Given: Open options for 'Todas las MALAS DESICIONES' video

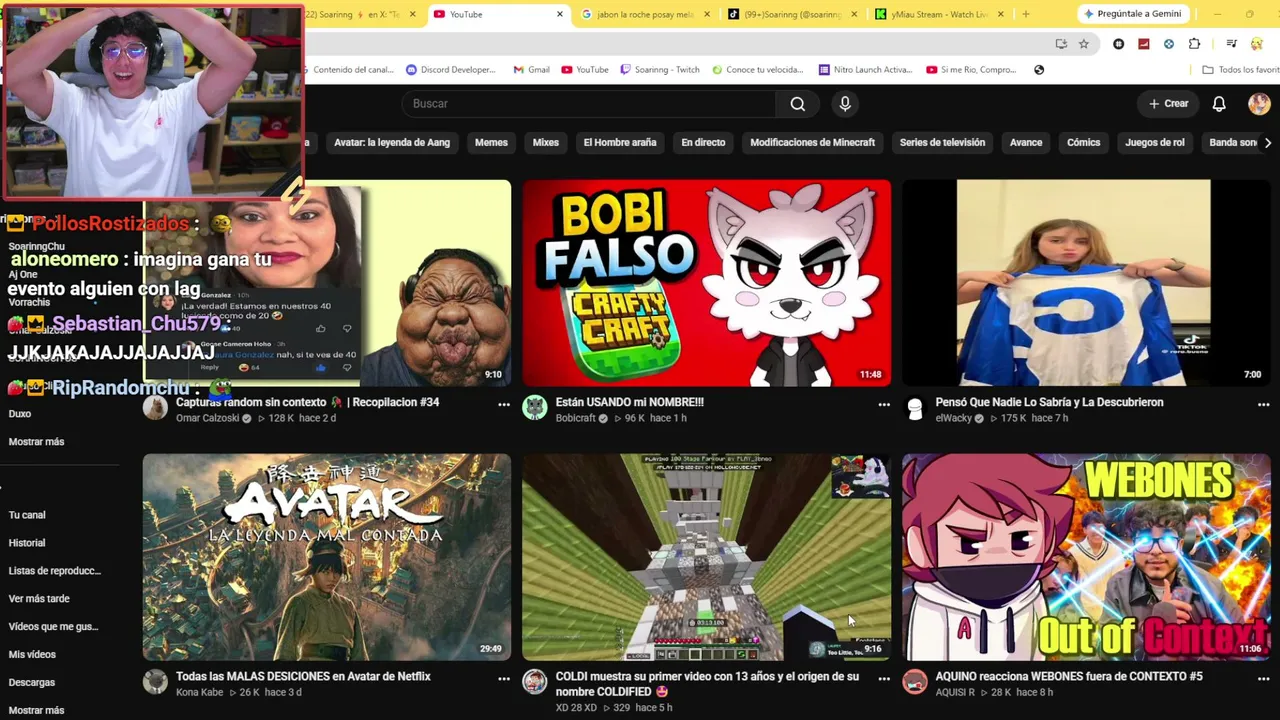Looking at the screenshot, I should 504,679.
